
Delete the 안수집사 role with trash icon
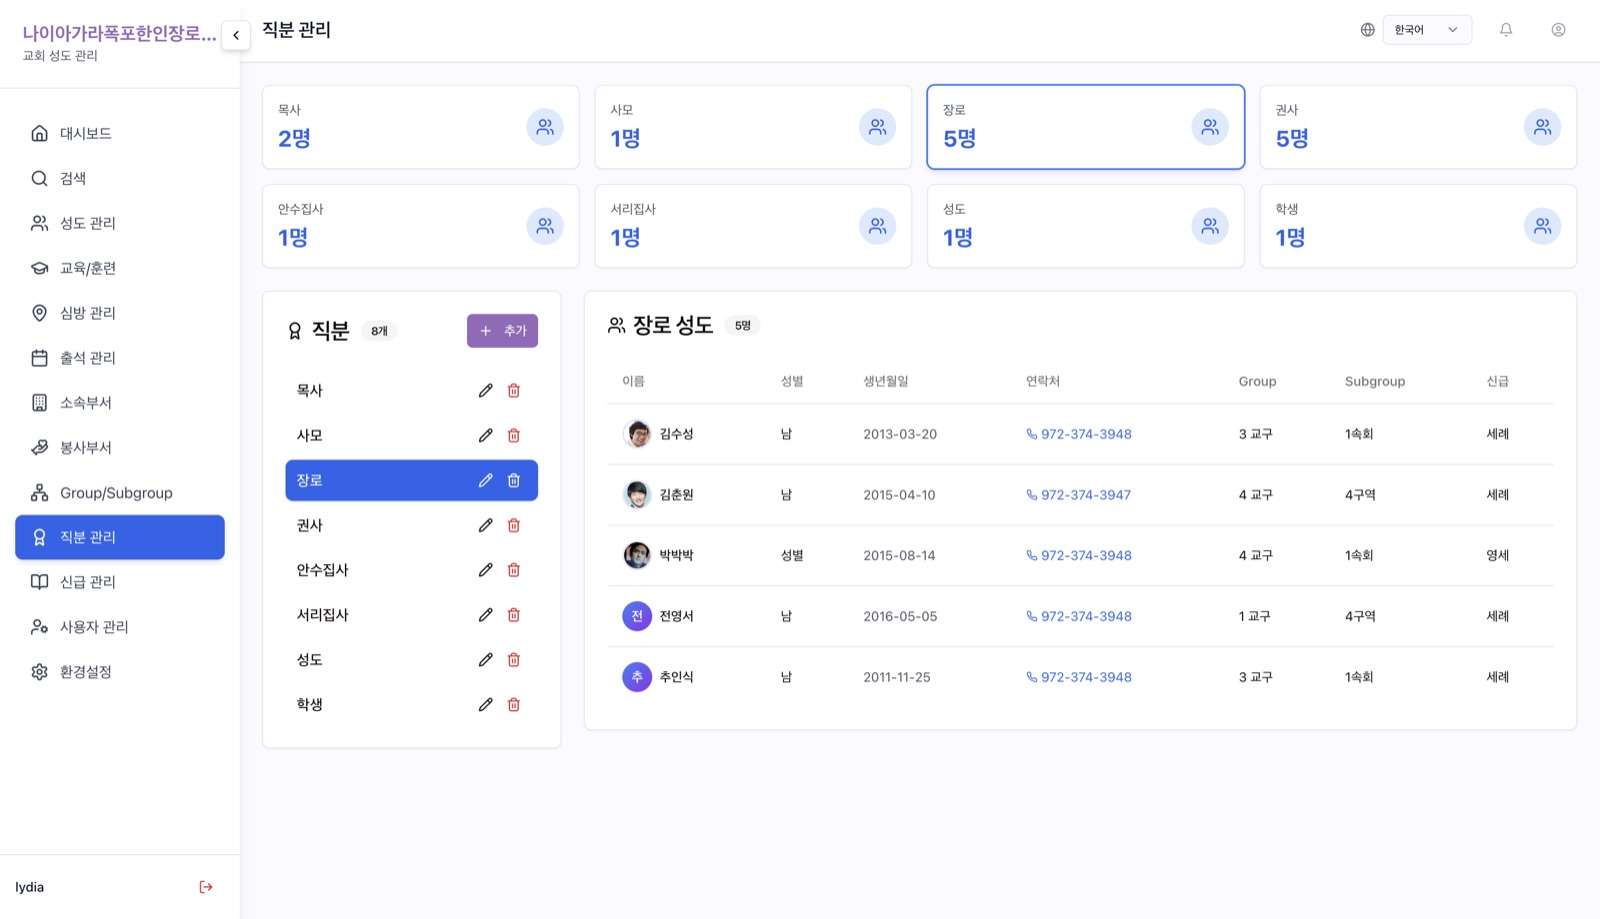point(514,570)
